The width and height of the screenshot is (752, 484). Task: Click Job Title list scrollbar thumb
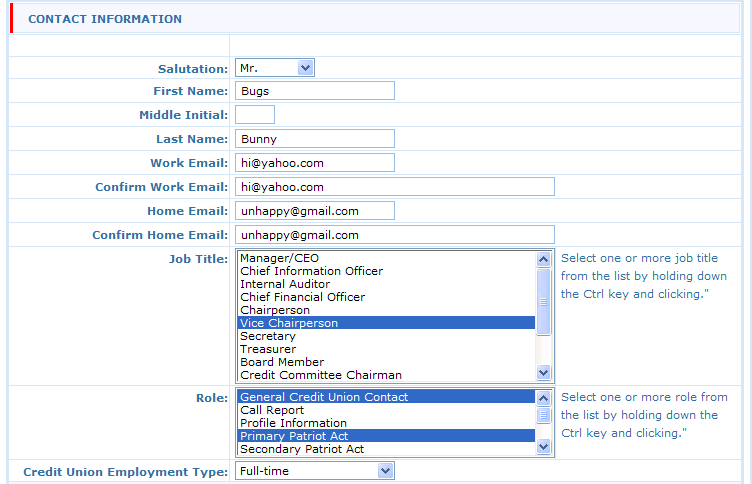[x=543, y=302]
